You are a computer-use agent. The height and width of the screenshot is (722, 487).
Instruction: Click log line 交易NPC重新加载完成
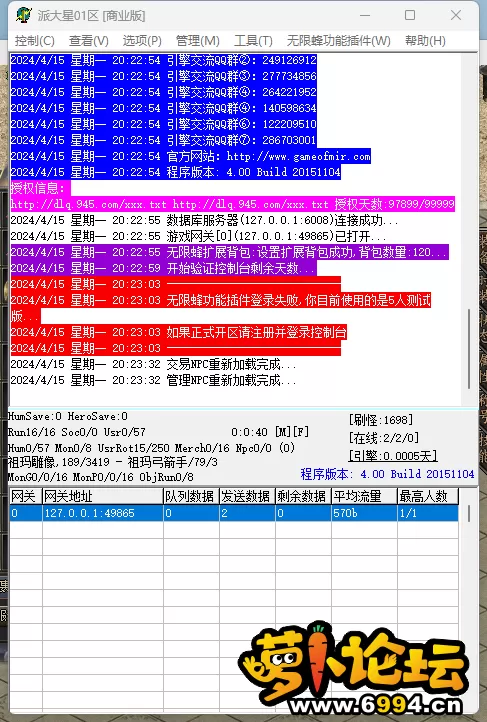[154, 364]
